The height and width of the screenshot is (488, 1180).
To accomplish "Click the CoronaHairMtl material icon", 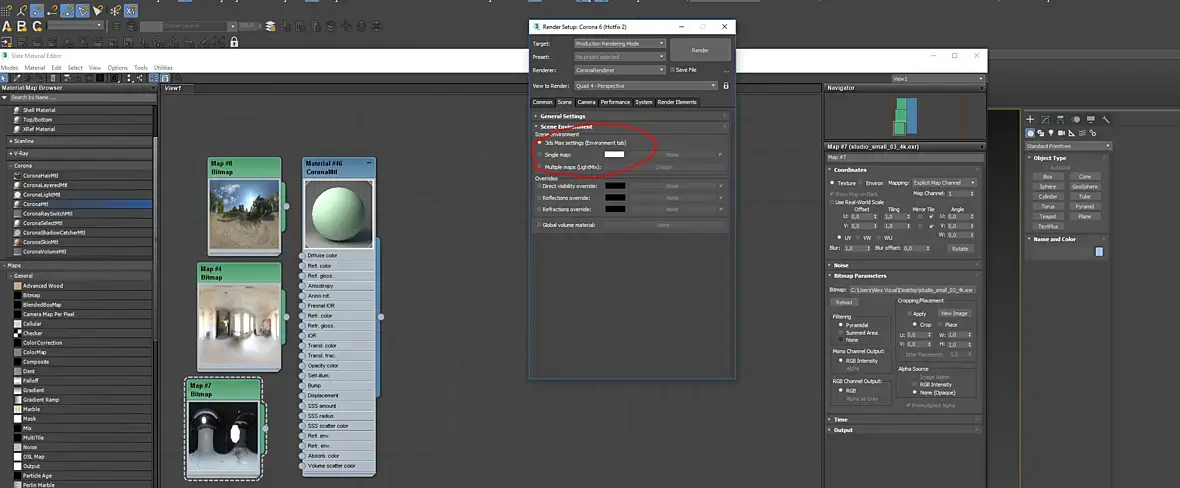I will click(x=17, y=175).
